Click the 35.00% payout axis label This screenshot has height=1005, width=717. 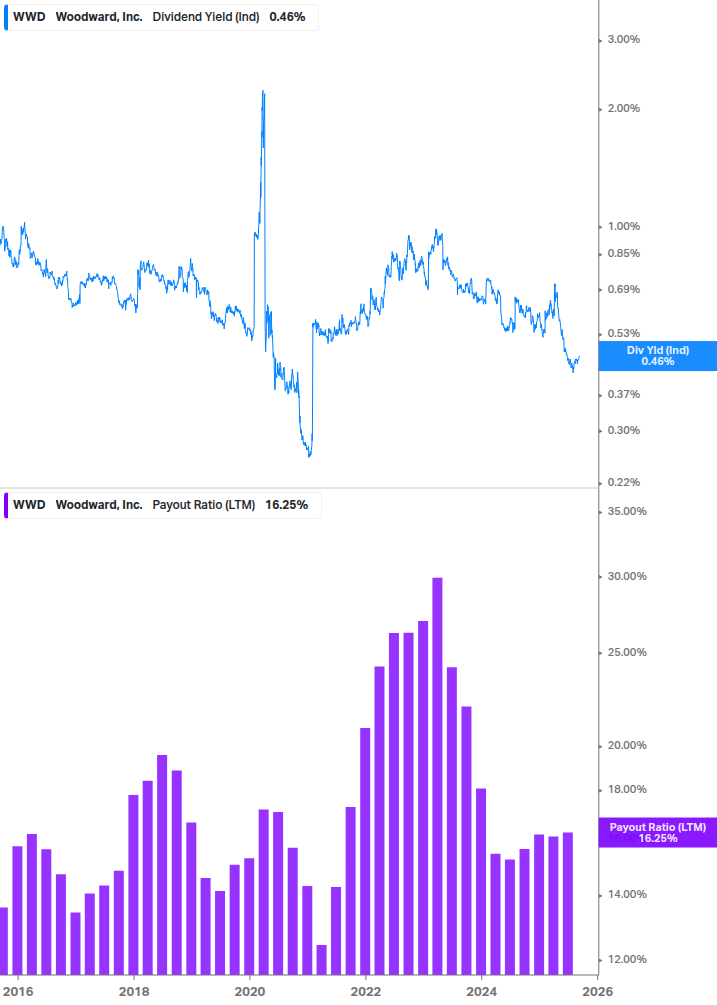[627, 511]
